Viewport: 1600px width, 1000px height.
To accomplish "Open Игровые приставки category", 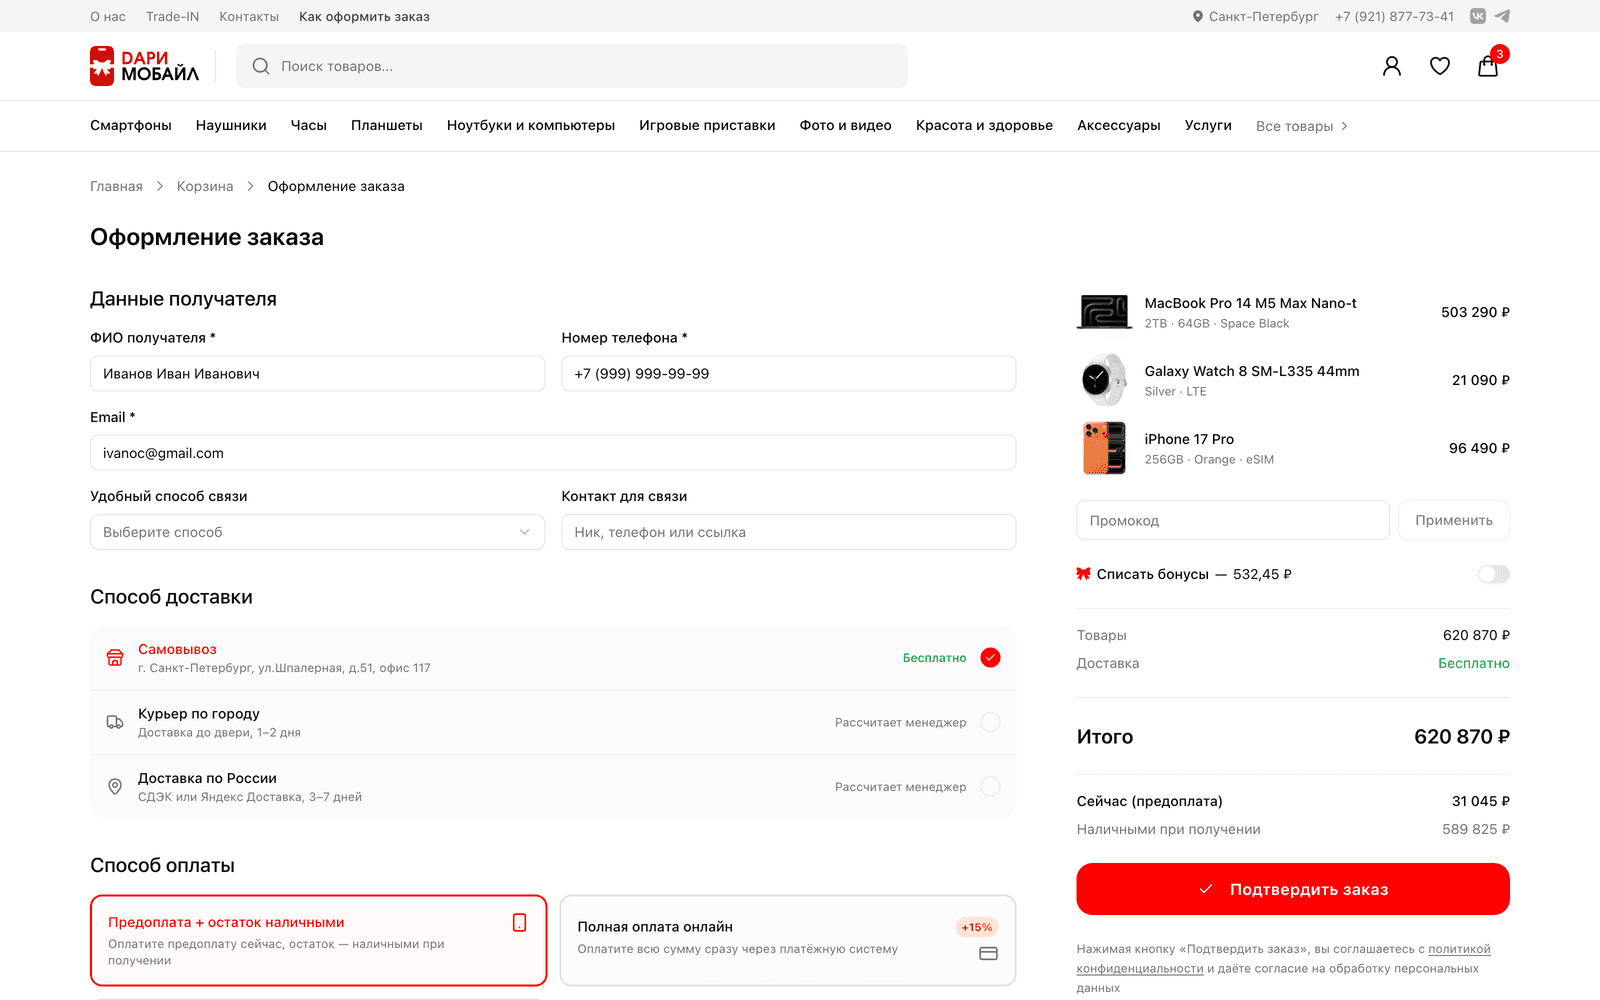I will click(707, 126).
